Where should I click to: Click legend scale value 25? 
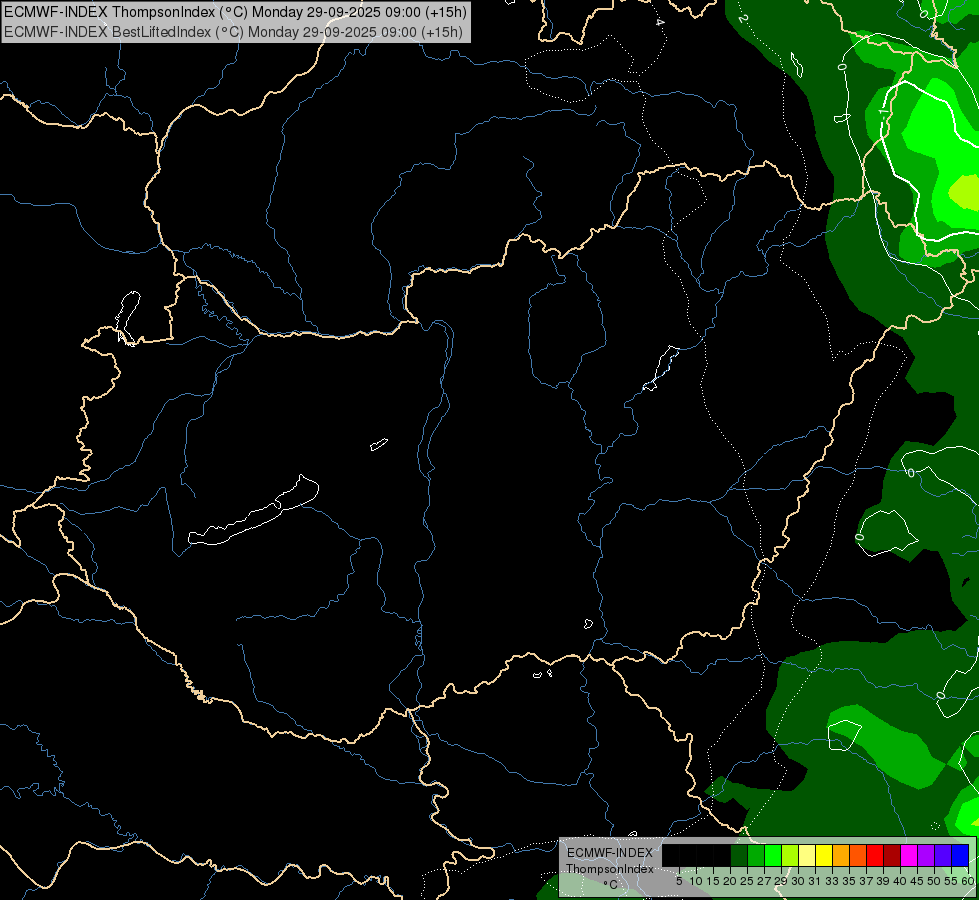(x=747, y=881)
